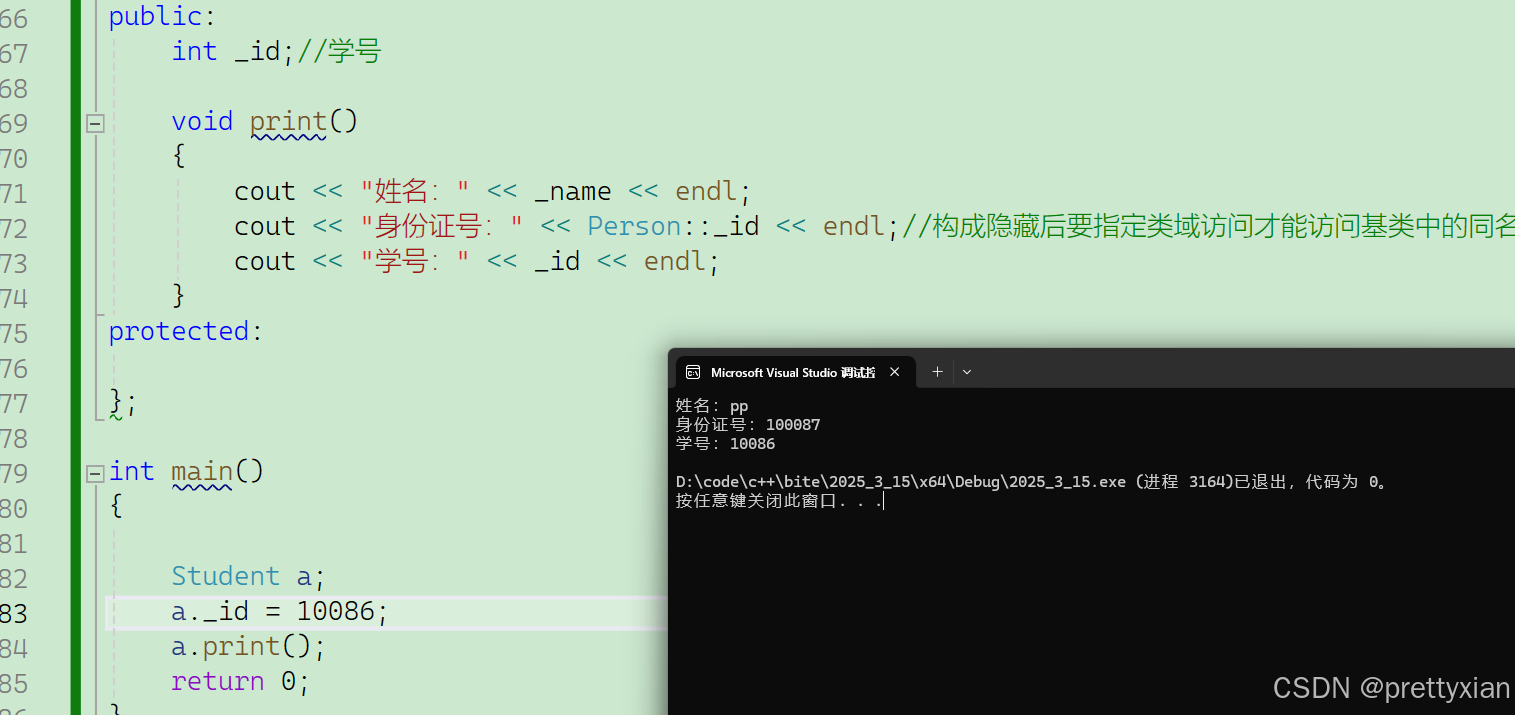
Task: Click the green change marker beside line 72
Action: coord(76,226)
